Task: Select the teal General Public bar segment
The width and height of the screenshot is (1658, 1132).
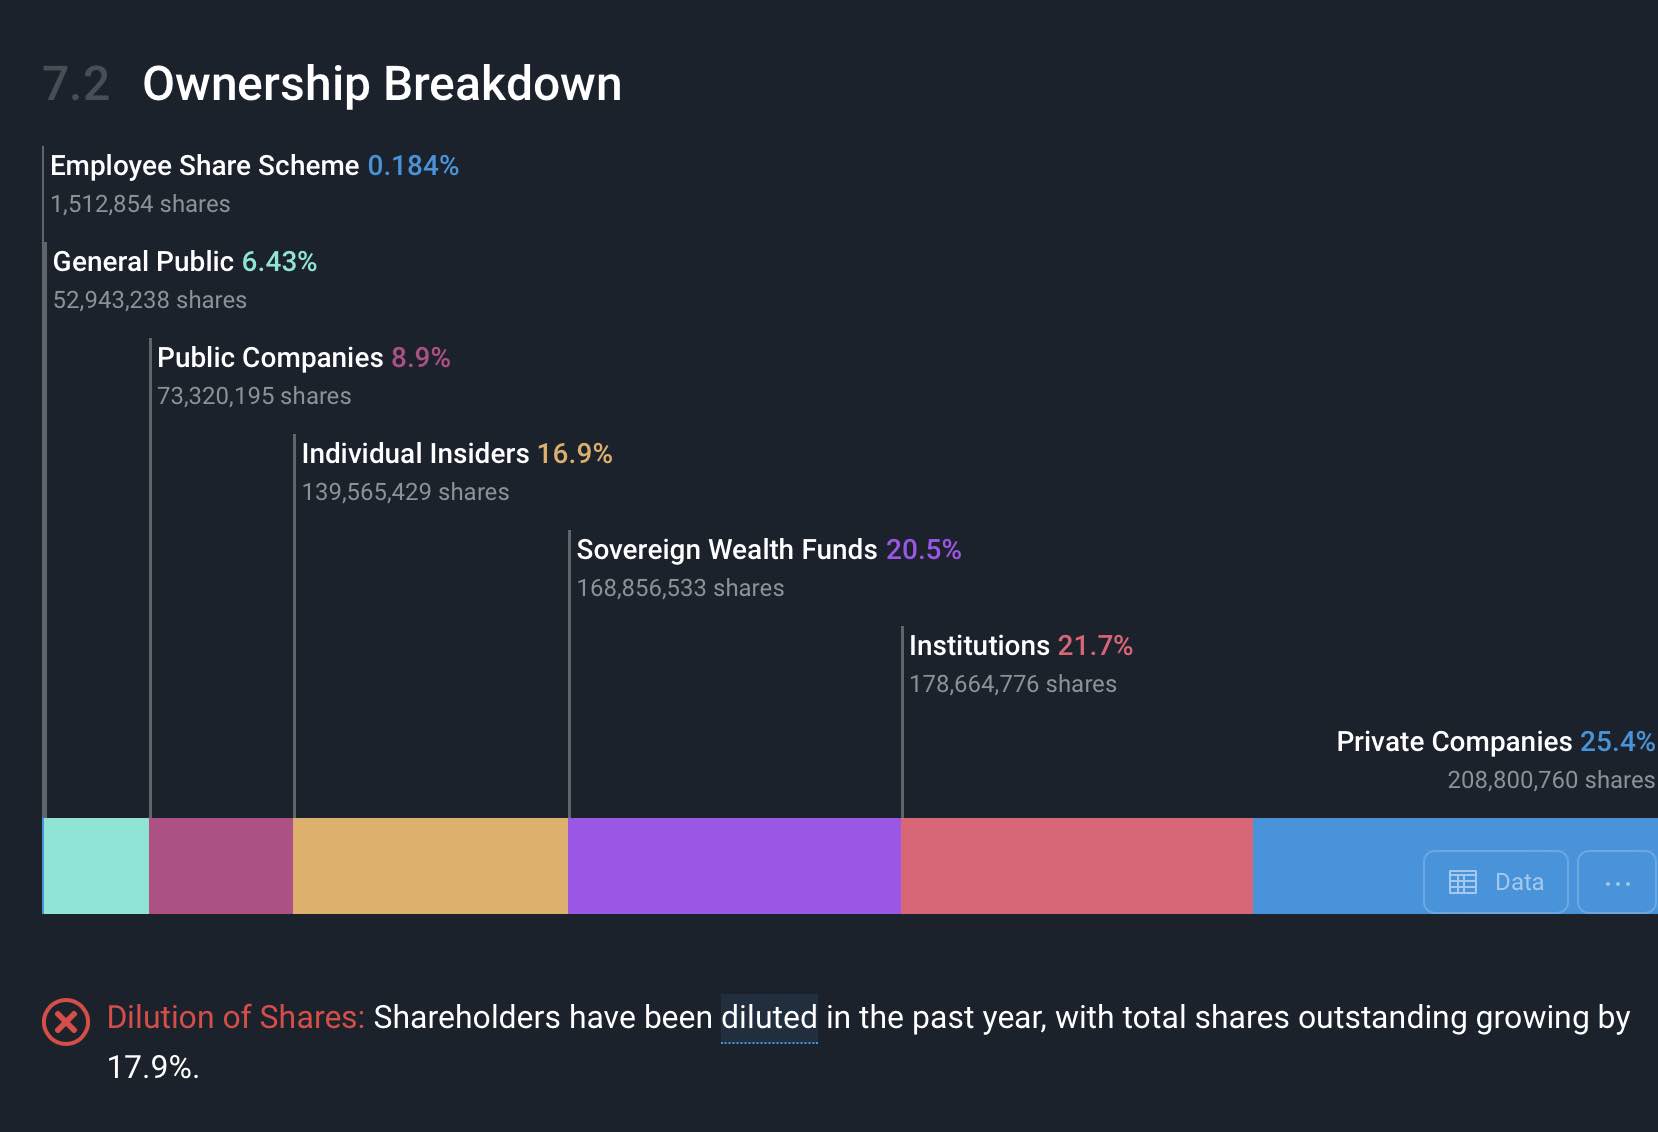Action: coord(97,866)
